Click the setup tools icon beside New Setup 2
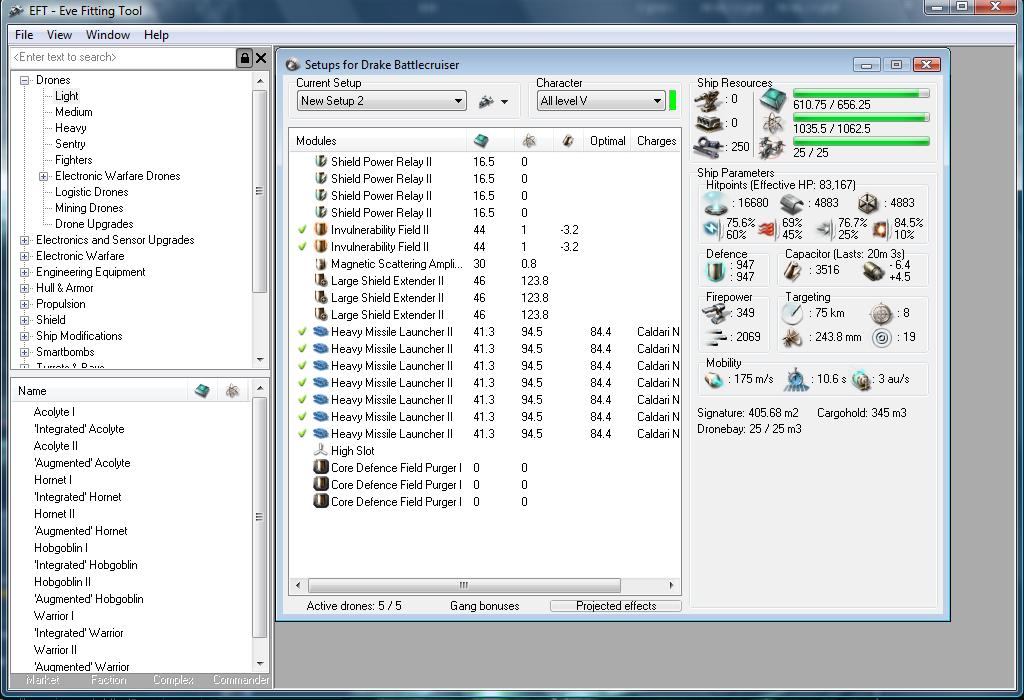The width and height of the screenshot is (1024, 700). [x=487, y=101]
